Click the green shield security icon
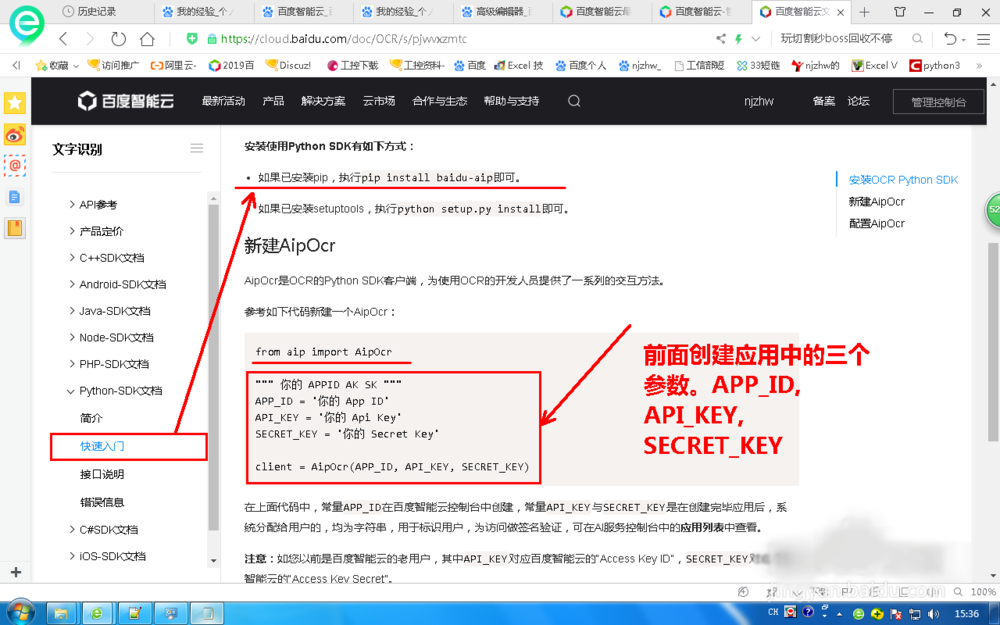The image size is (1000, 625). [191, 39]
